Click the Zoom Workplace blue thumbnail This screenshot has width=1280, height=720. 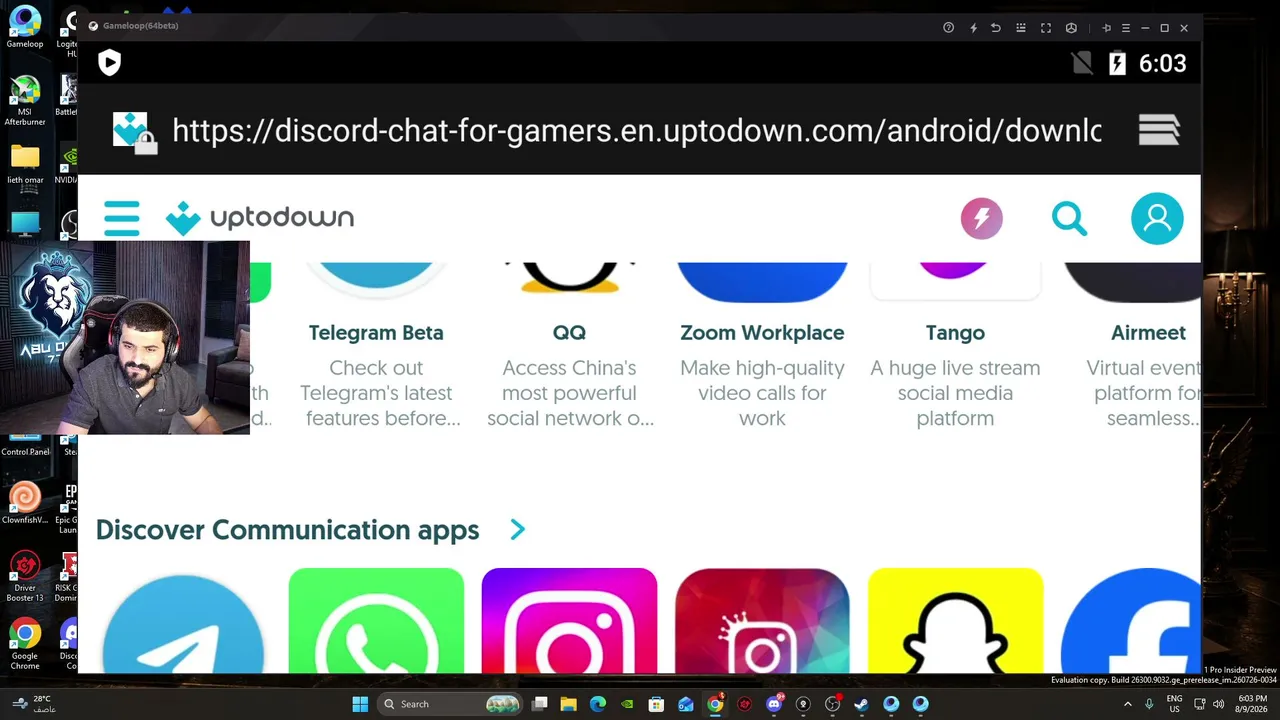point(762,282)
